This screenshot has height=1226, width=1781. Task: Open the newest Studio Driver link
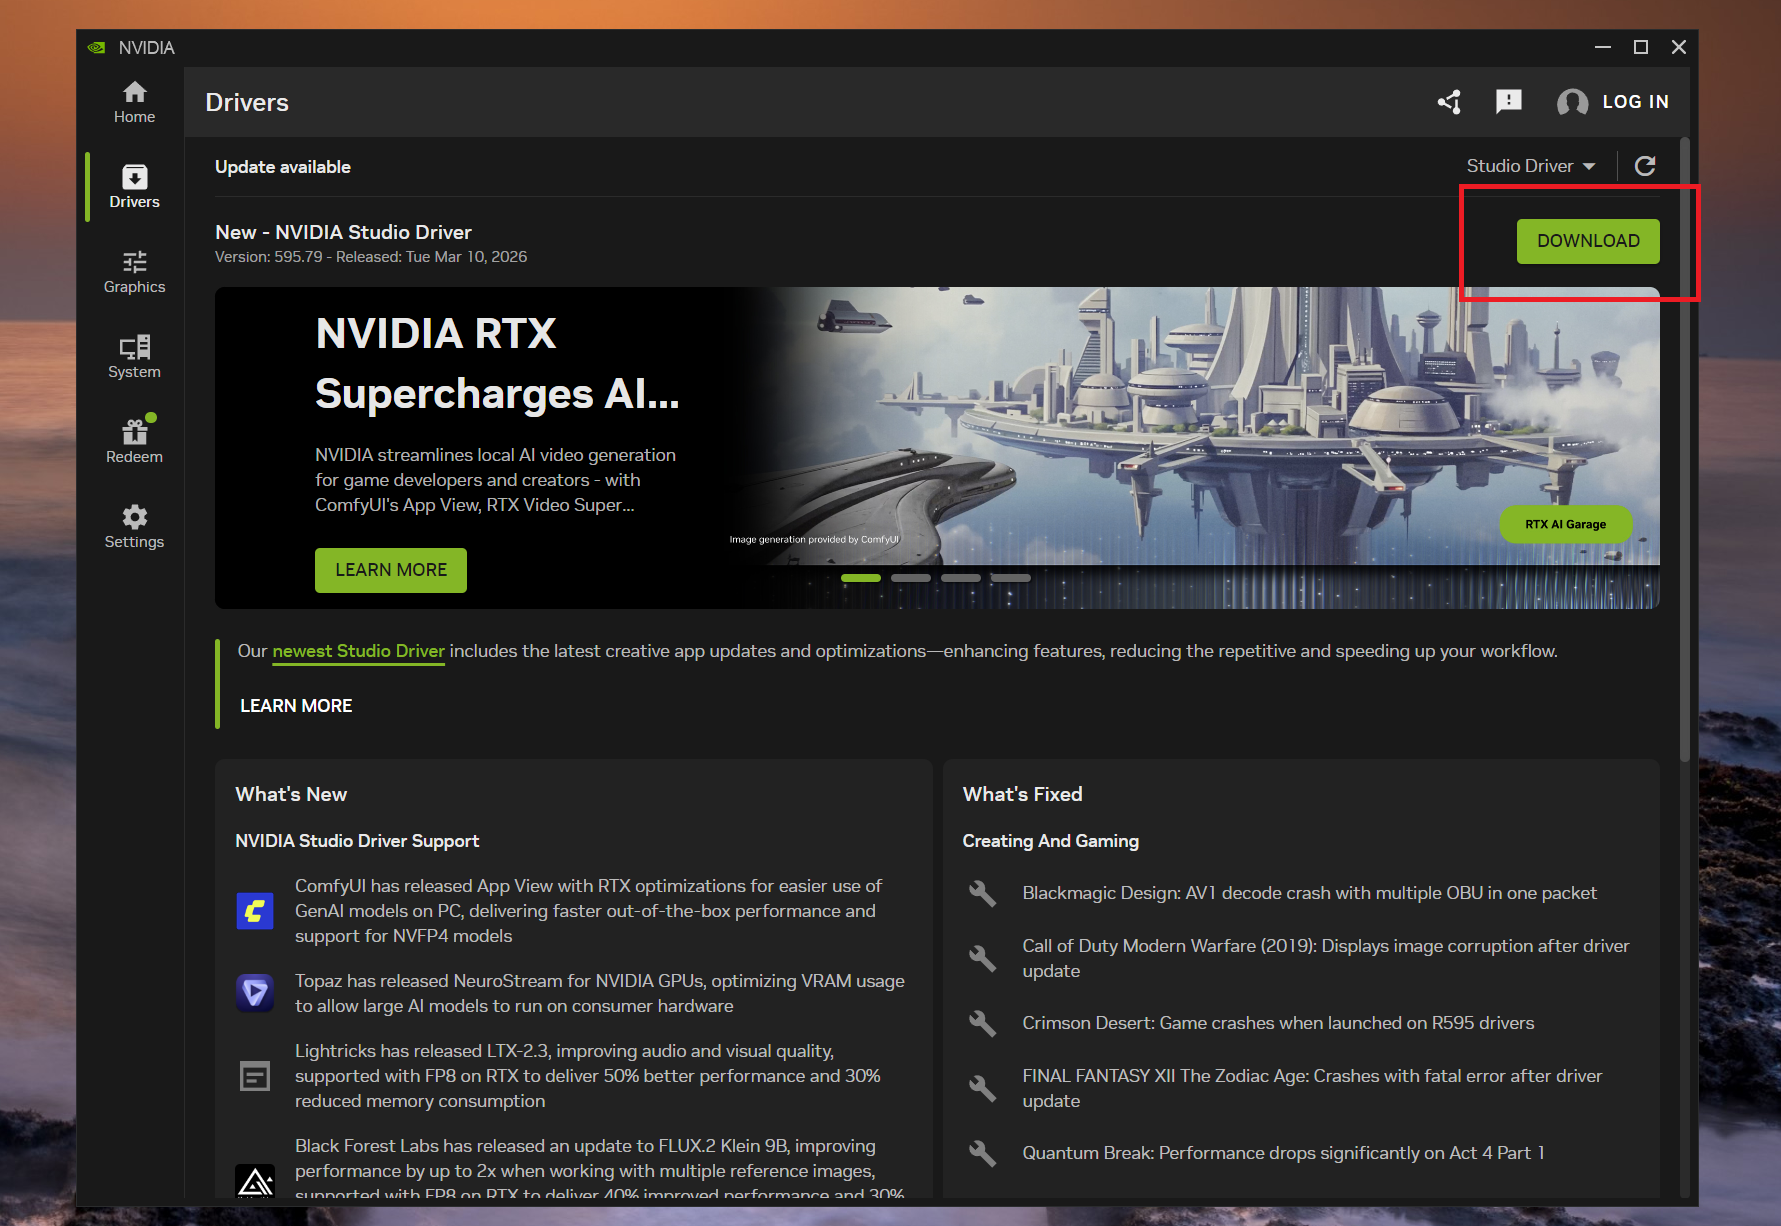click(x=358, y=651)
